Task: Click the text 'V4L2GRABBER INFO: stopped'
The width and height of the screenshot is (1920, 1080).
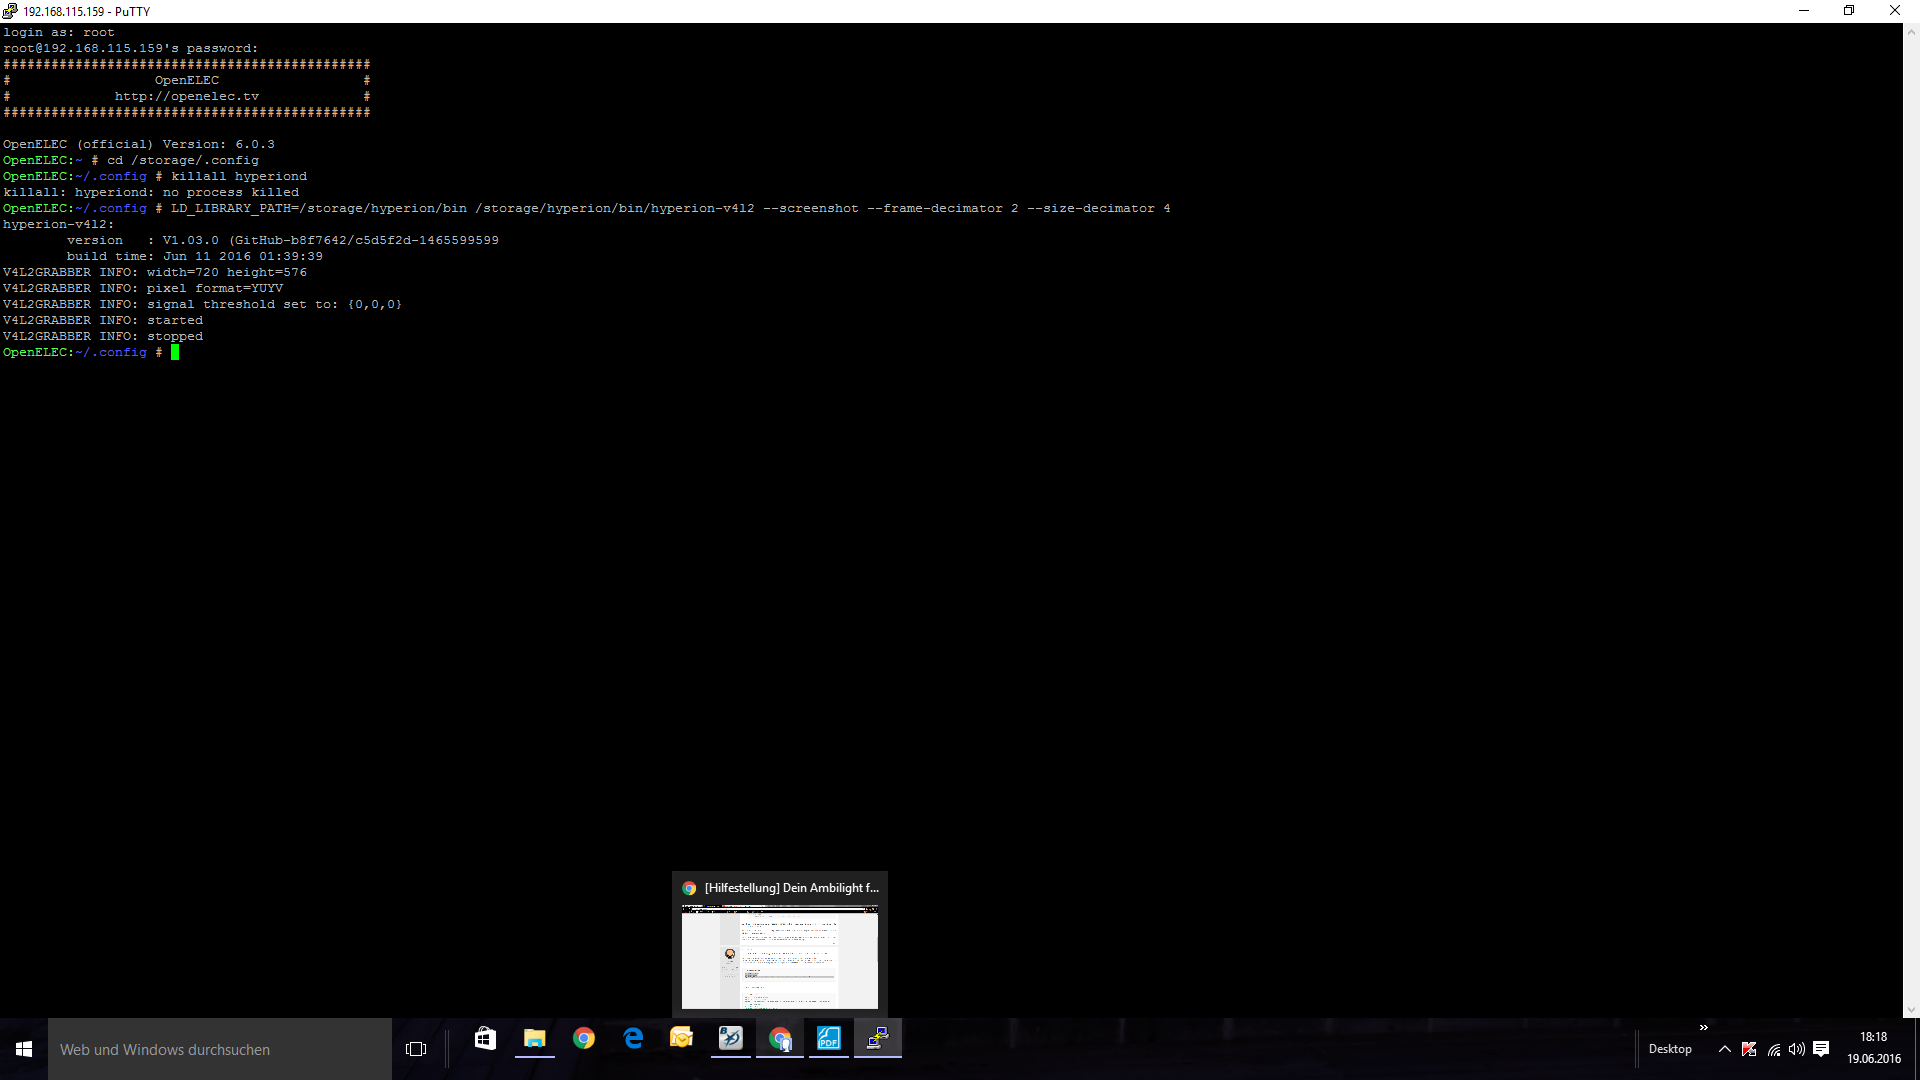Action: tap(103, 337)
